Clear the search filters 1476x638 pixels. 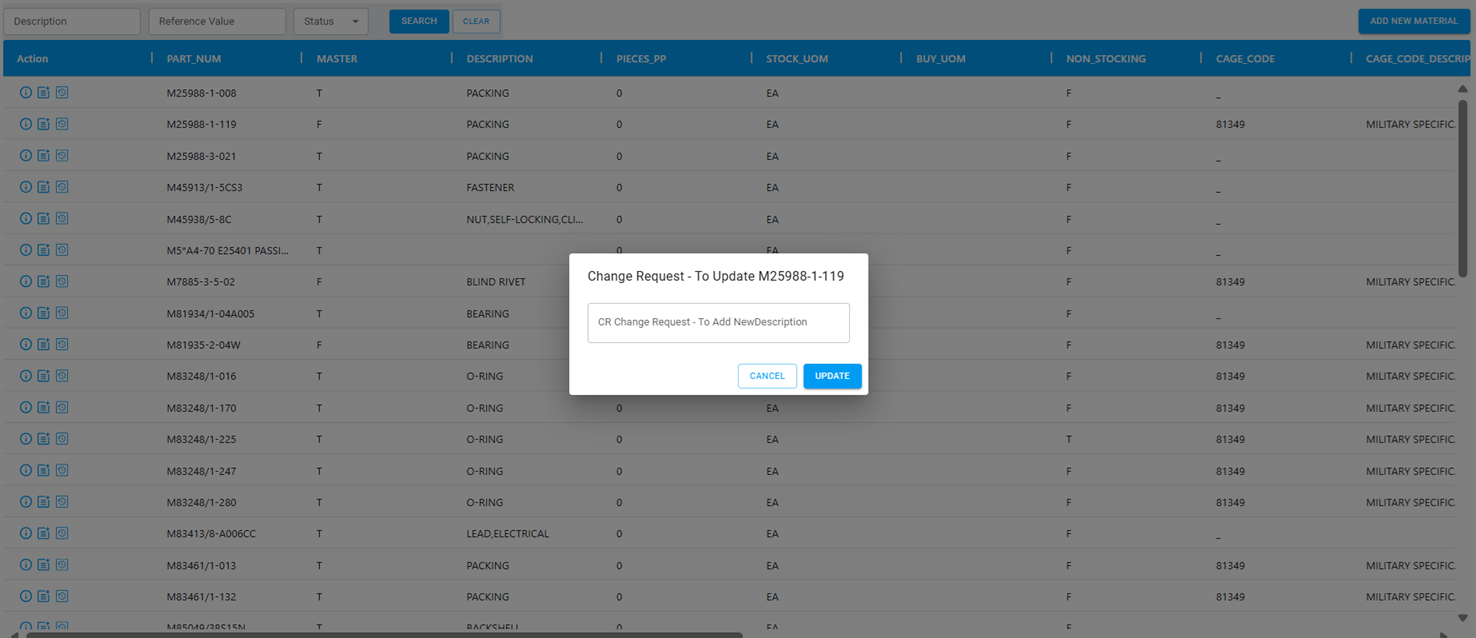click(476, 21)
